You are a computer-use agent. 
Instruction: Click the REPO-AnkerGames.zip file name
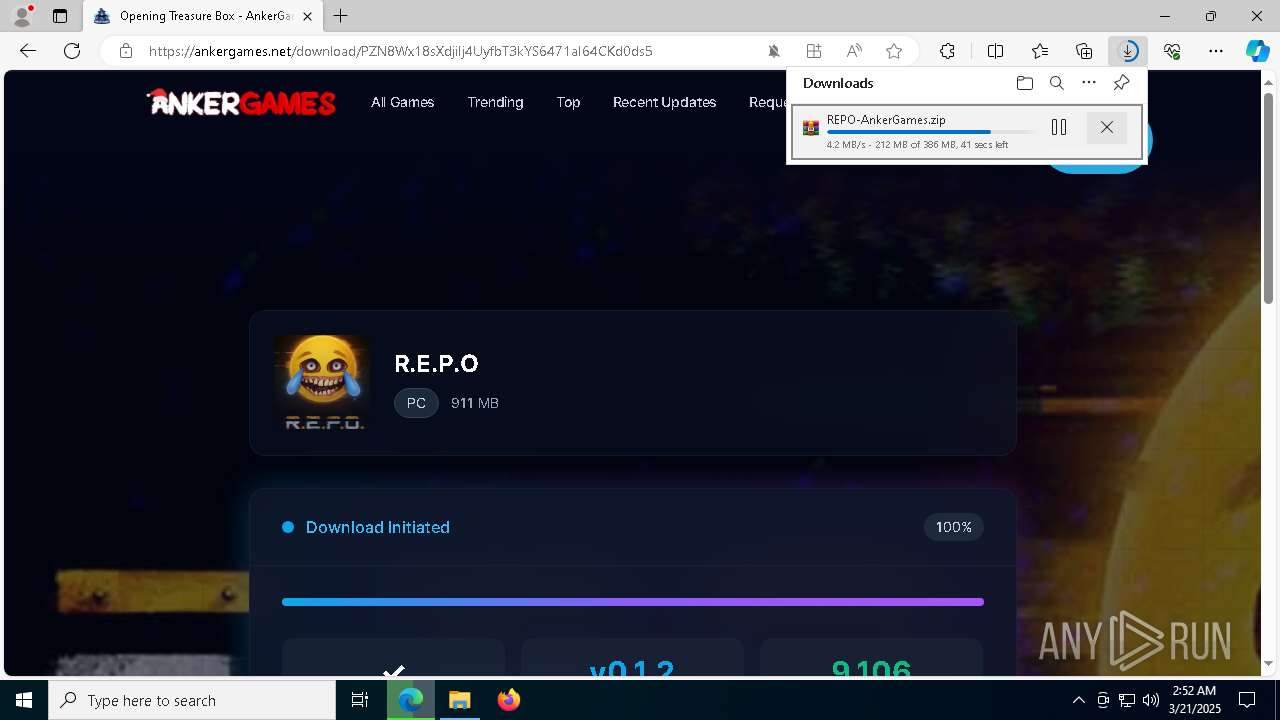(x=886, y=120)
